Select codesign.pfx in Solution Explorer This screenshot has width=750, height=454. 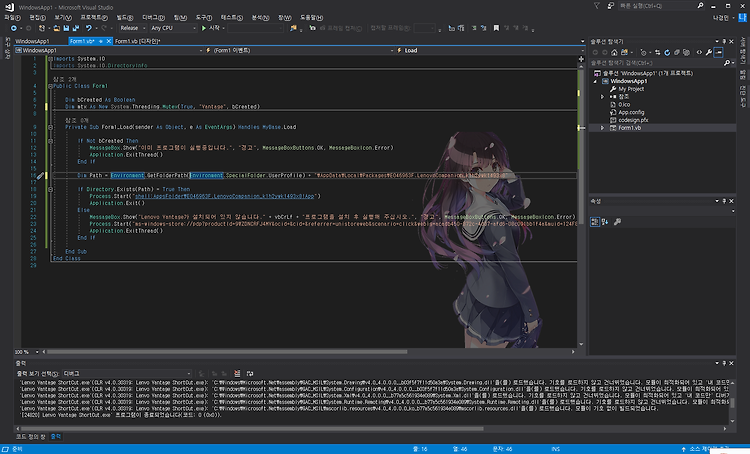pos(633,120)
